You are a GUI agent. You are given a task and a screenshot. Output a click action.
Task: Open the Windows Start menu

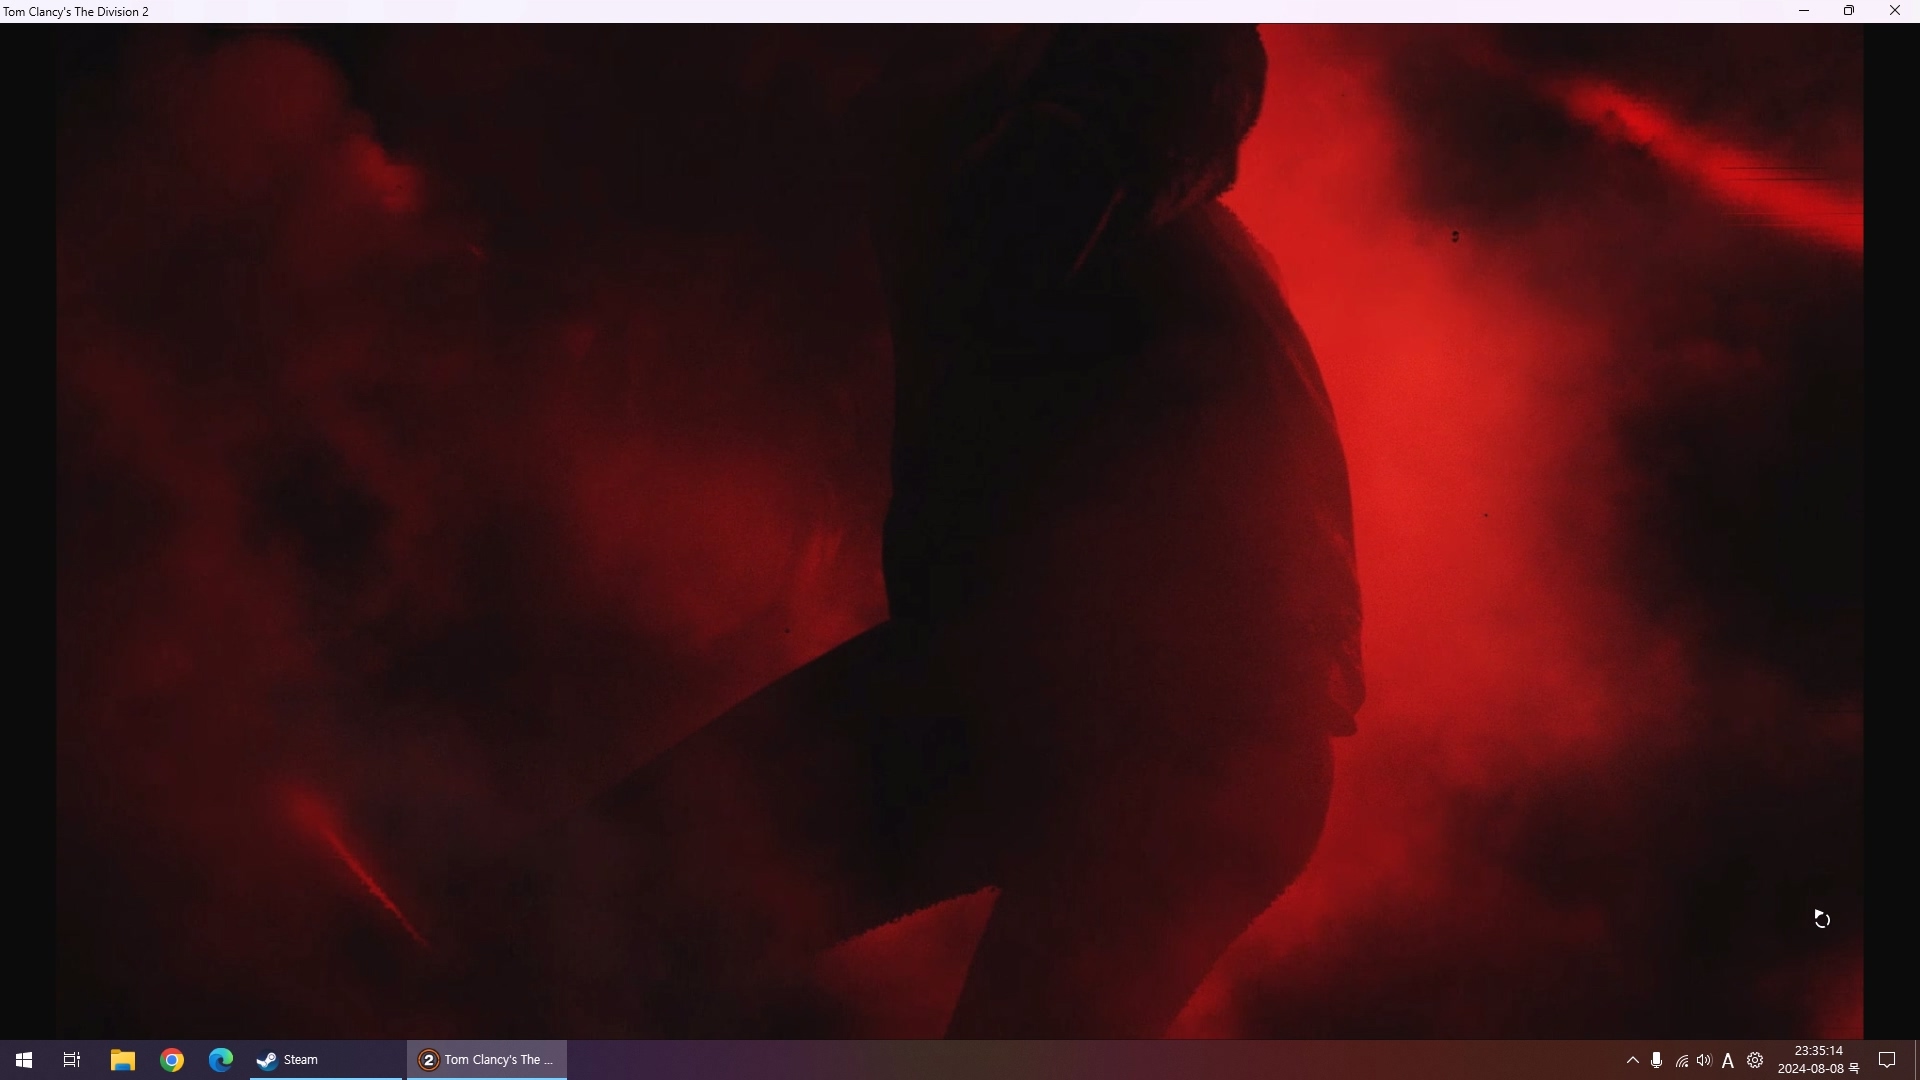click(24, 1060)
